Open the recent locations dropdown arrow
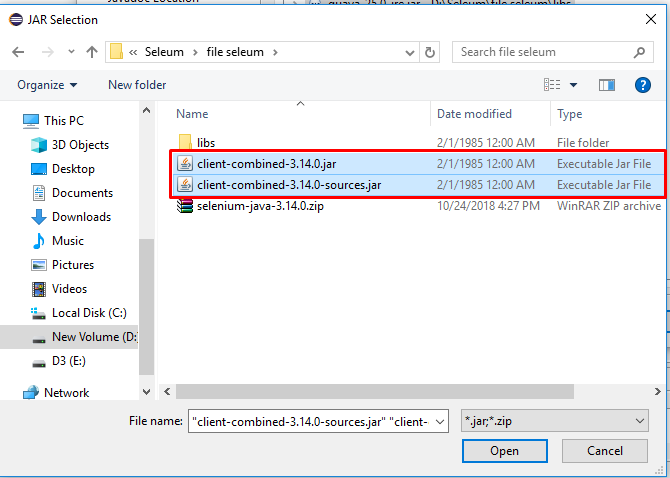The image size is (670, 478). [71, 52]
